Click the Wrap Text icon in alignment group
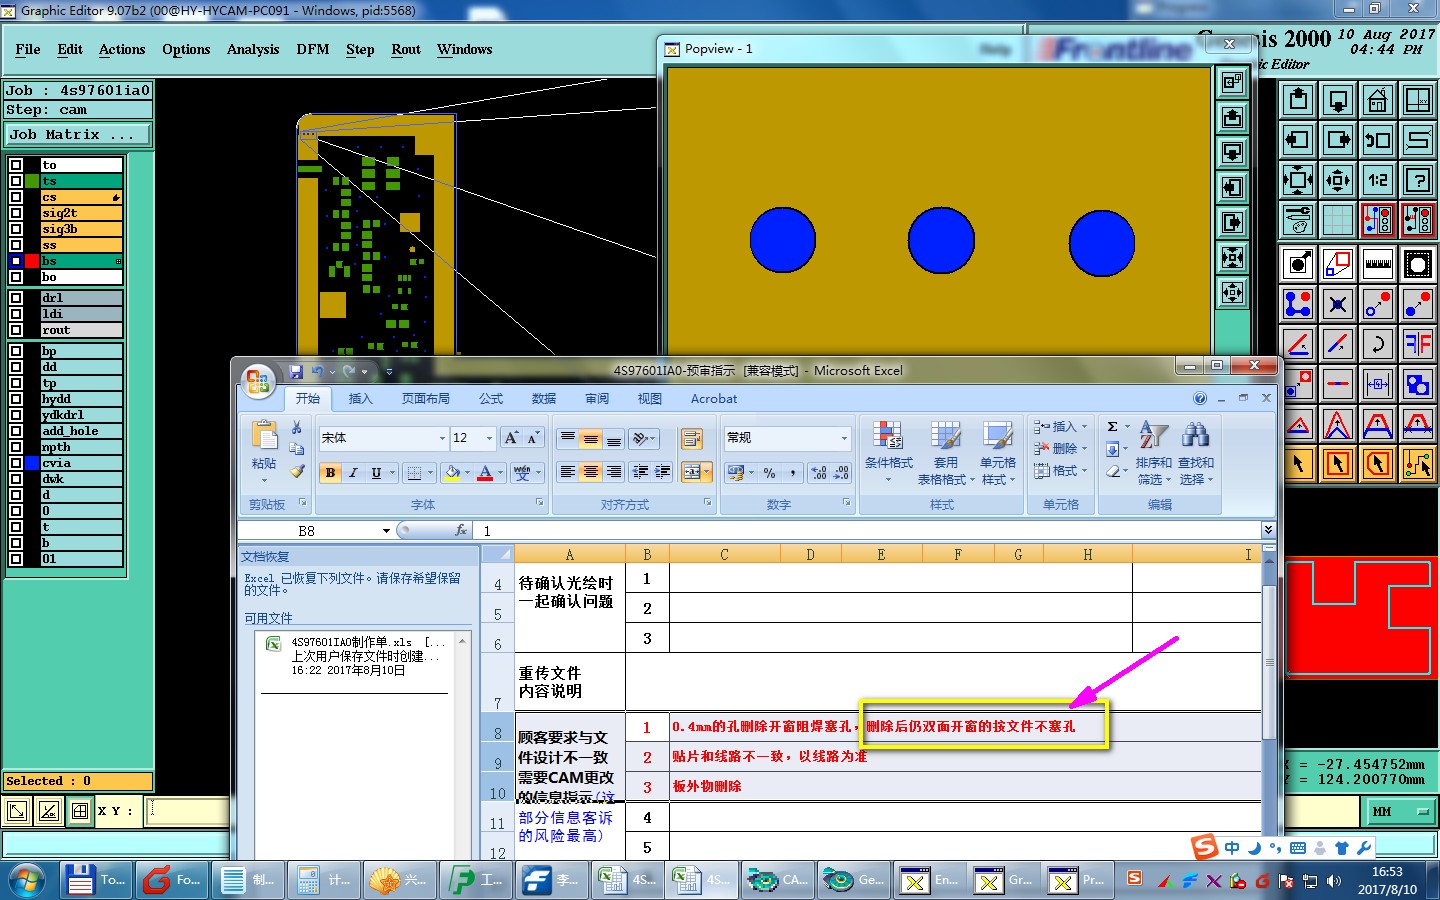Viewport: 1440px width, 900px height. [691, 438]
